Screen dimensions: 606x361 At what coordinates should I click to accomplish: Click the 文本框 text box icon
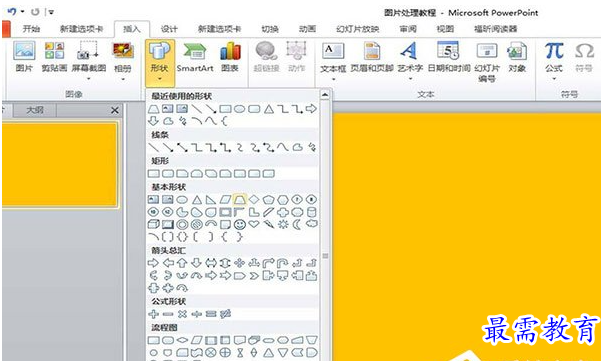pyautogui.click(x=333, y=57)
